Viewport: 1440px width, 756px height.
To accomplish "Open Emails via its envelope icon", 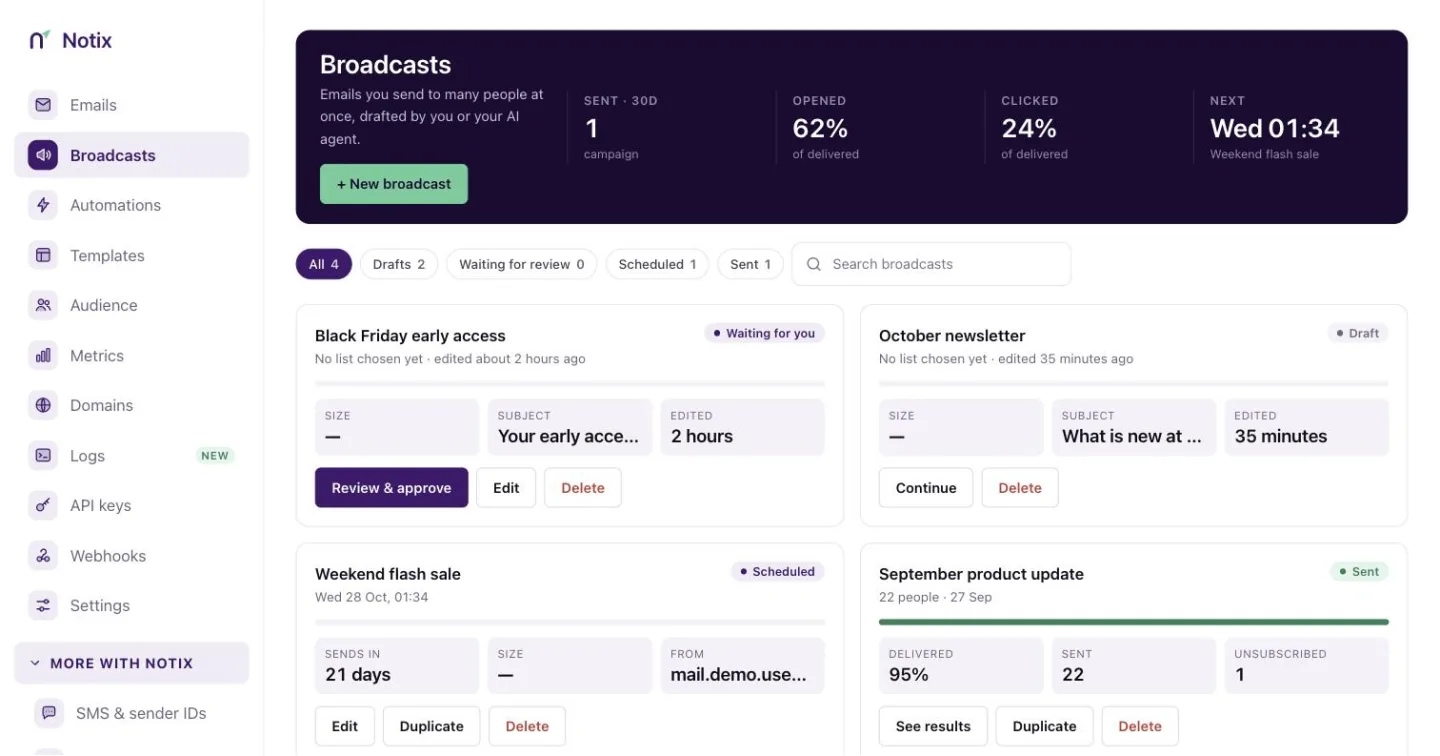I will coord(43,105).
